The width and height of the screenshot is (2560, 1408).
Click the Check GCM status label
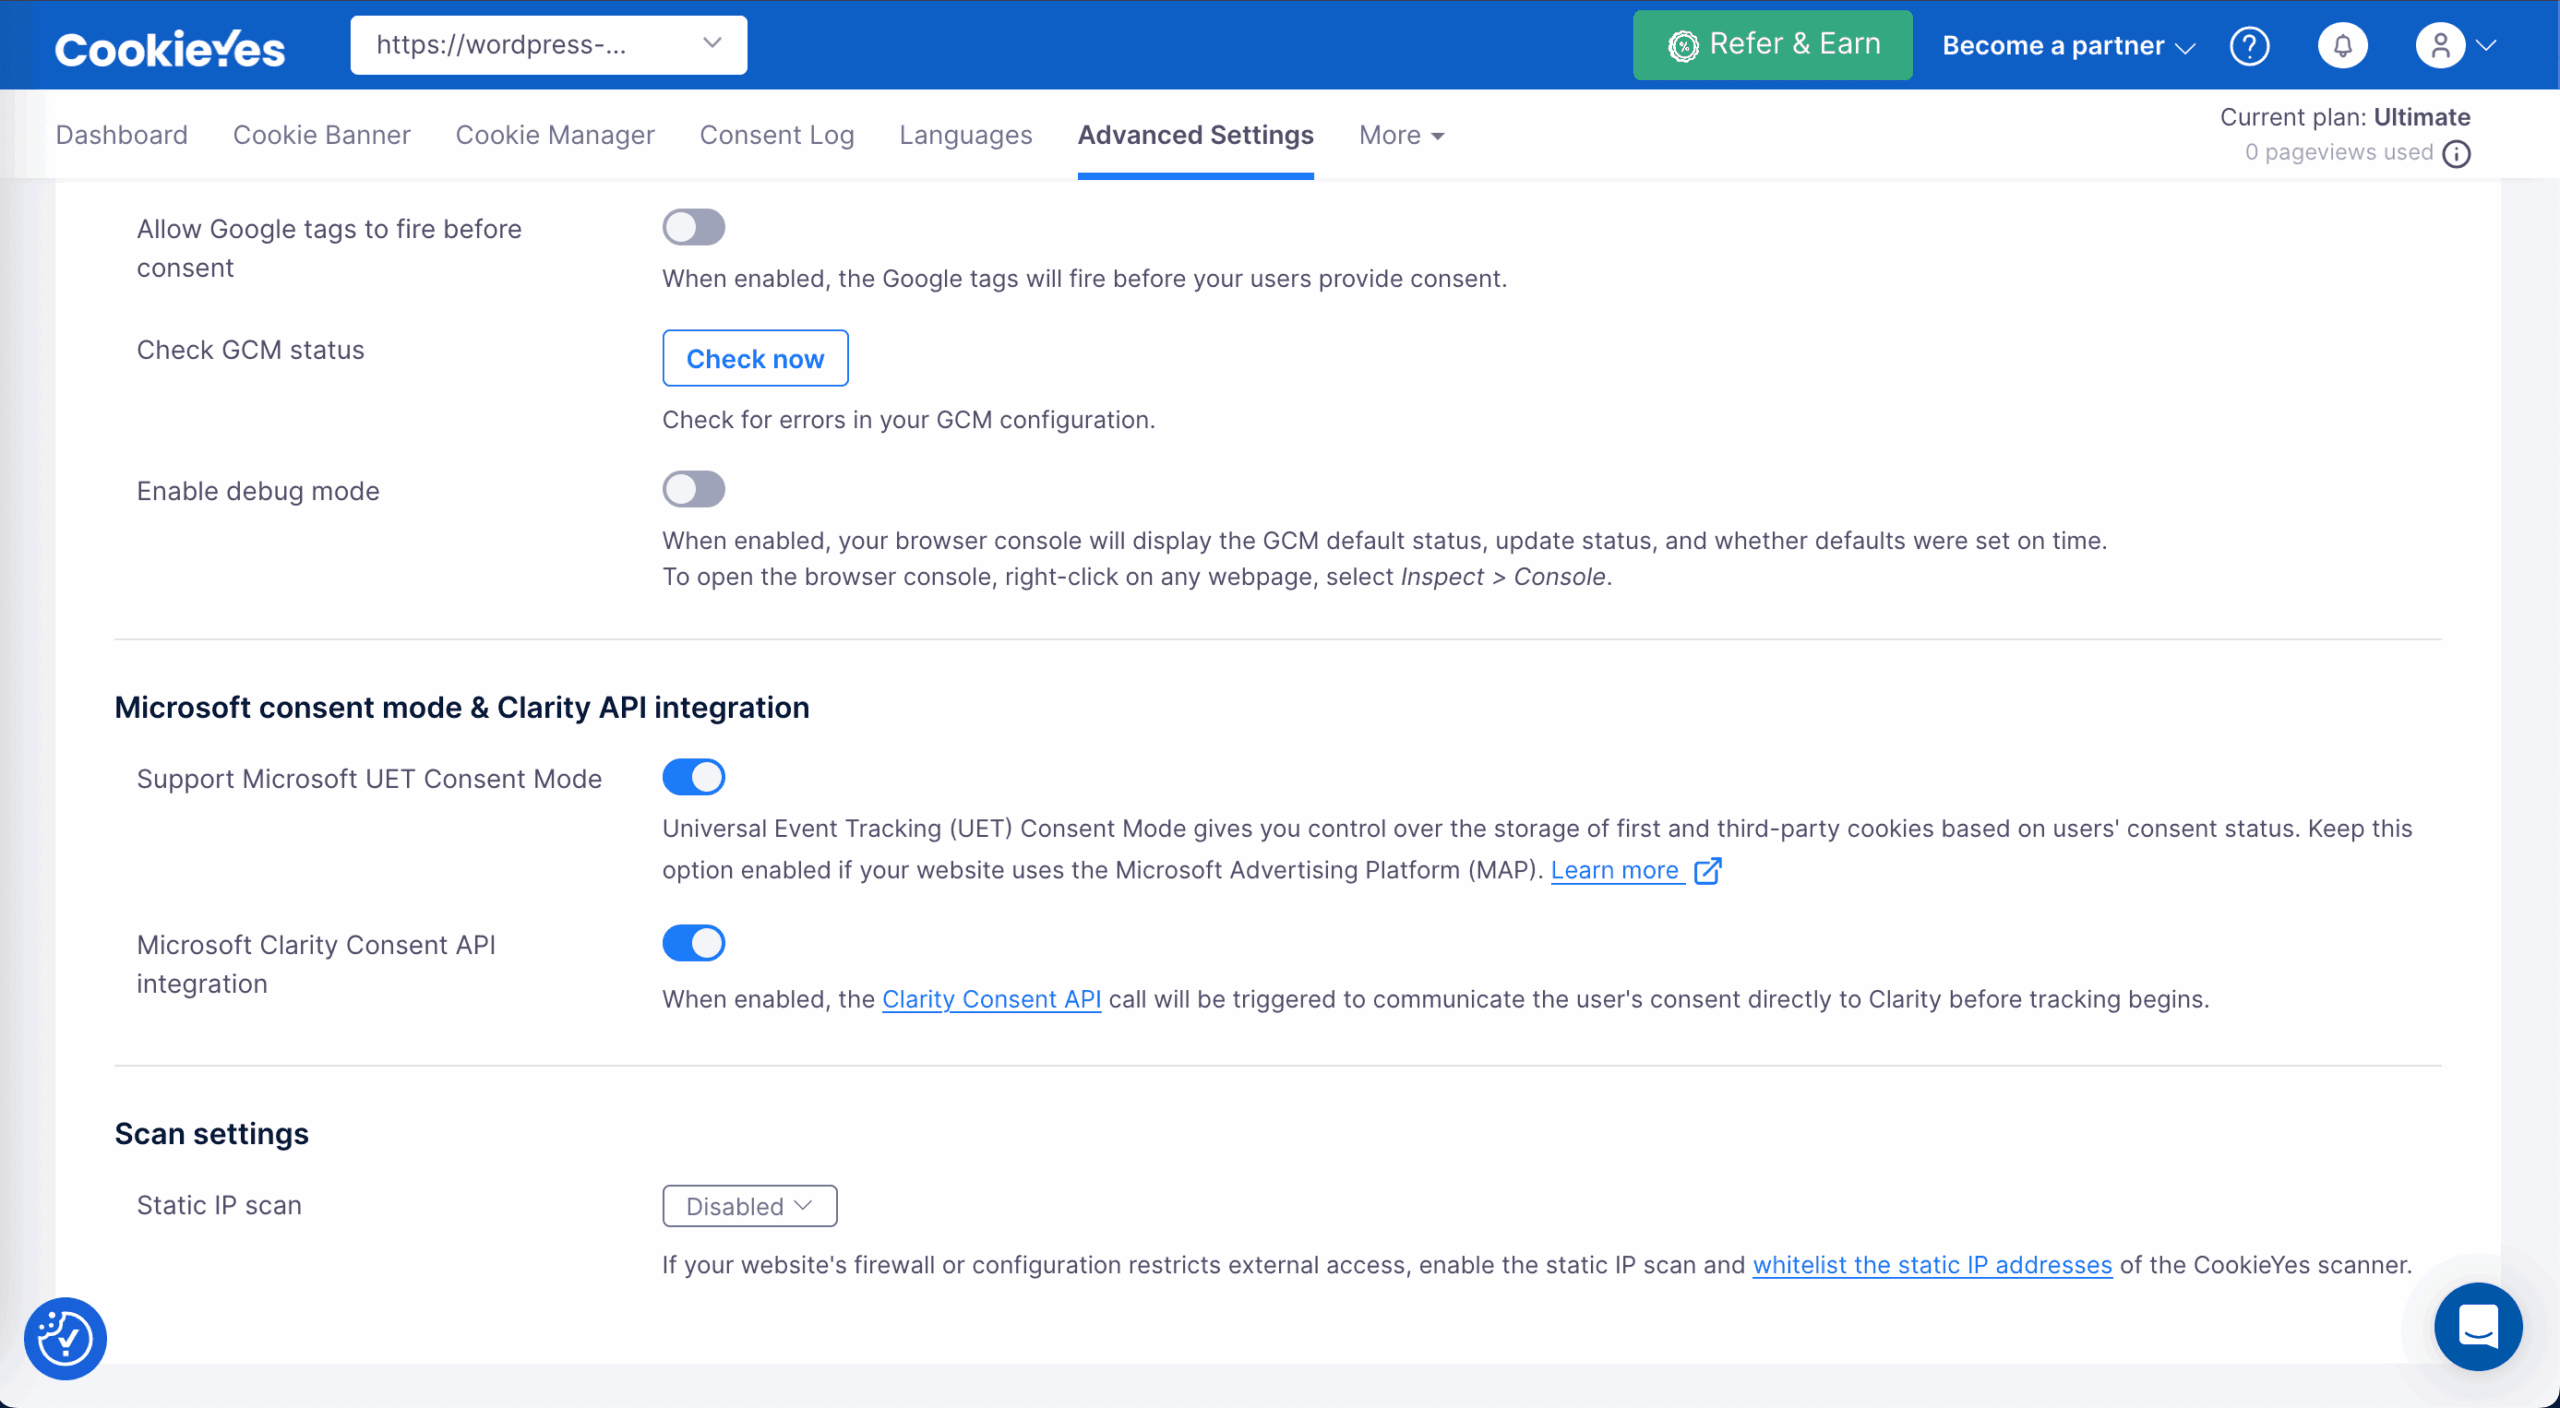click(x=250, y=350)
